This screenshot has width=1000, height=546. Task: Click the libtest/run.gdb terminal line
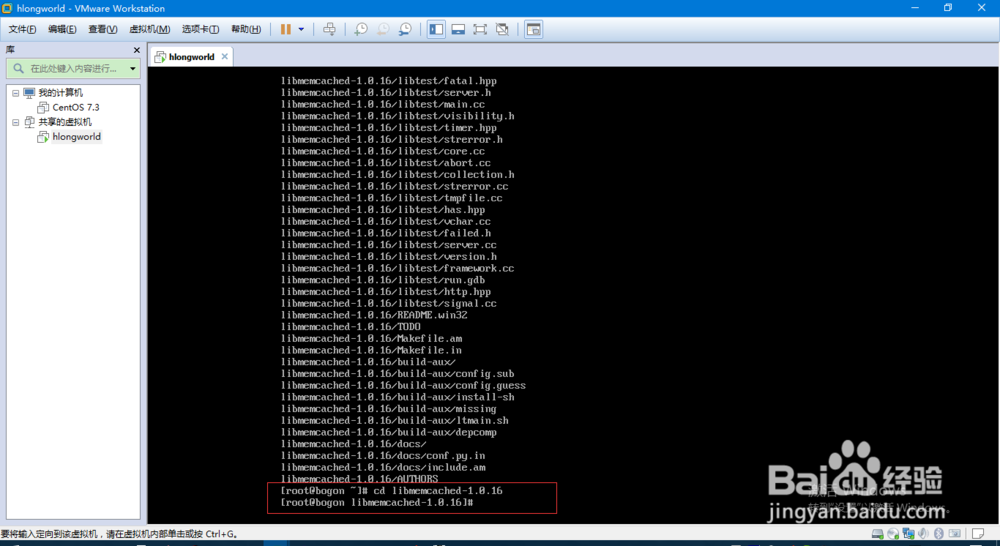(383, 280)
